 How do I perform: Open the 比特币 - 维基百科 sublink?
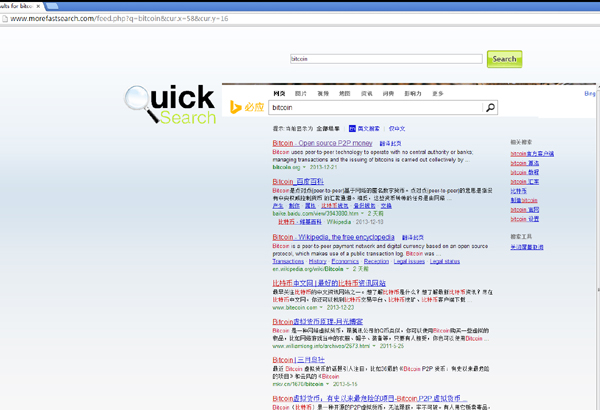(300, 222)
